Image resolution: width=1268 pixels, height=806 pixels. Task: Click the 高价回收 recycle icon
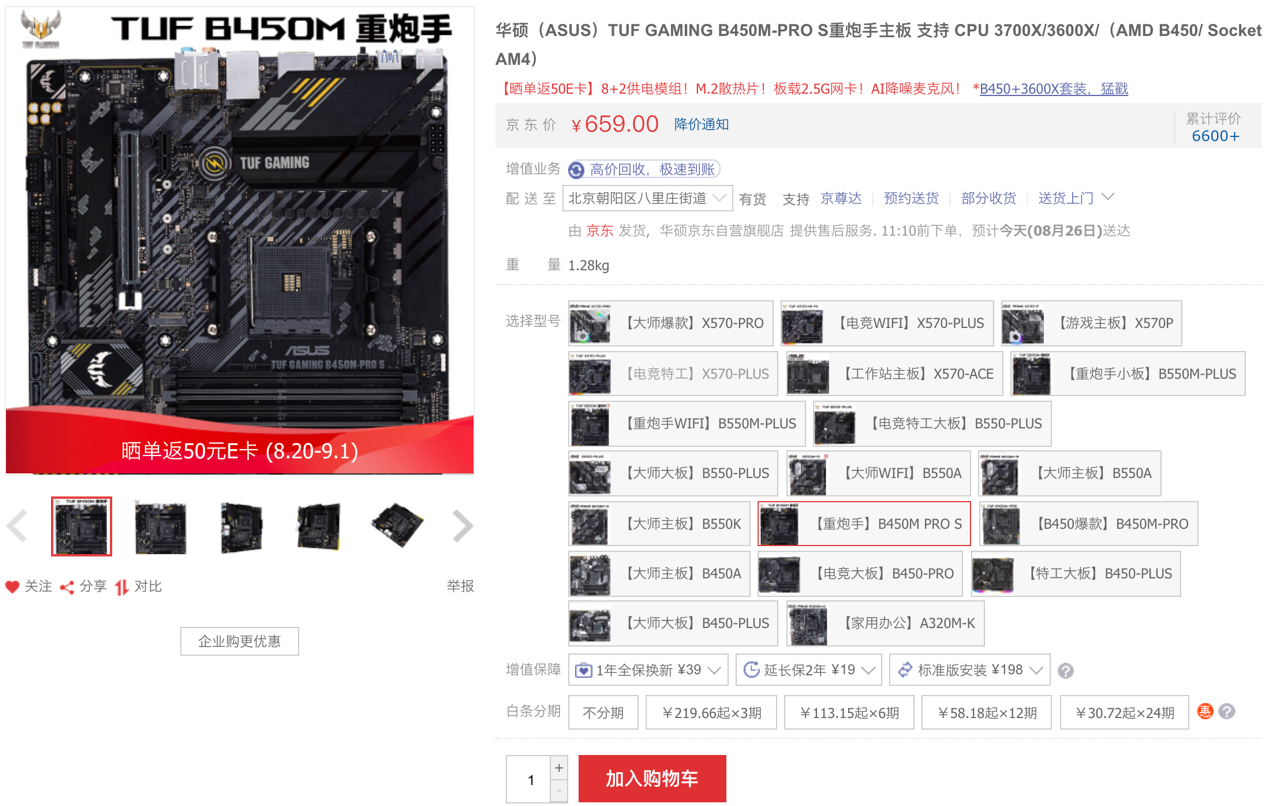tap(576, 170)
